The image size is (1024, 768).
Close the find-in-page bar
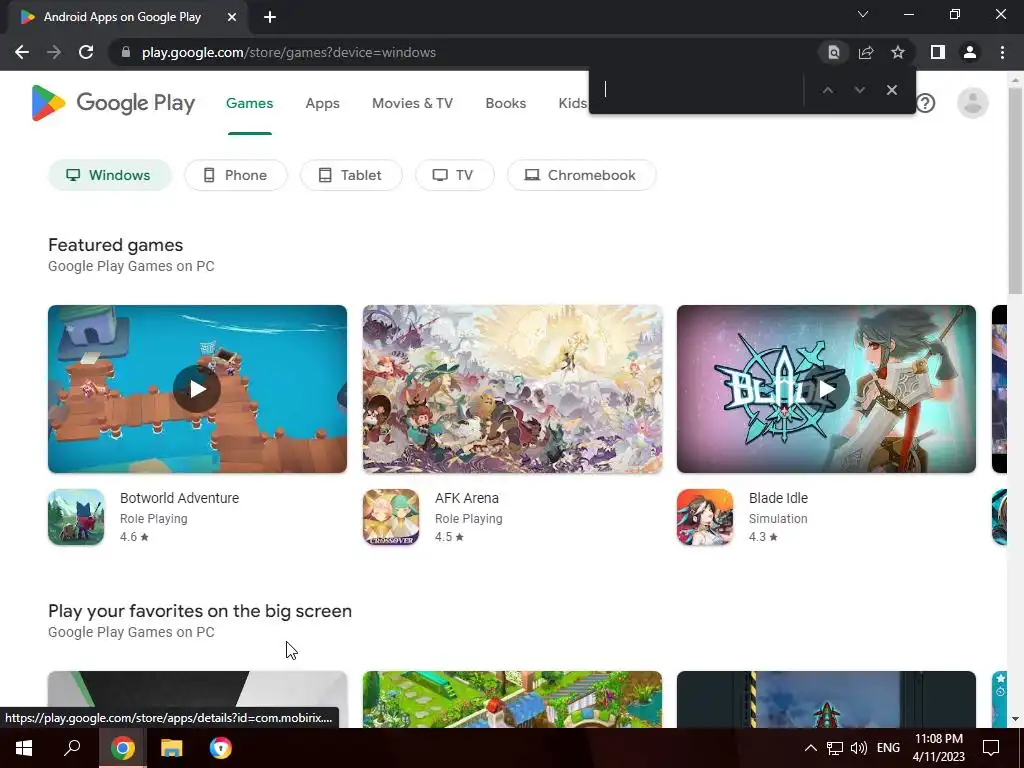891,90
